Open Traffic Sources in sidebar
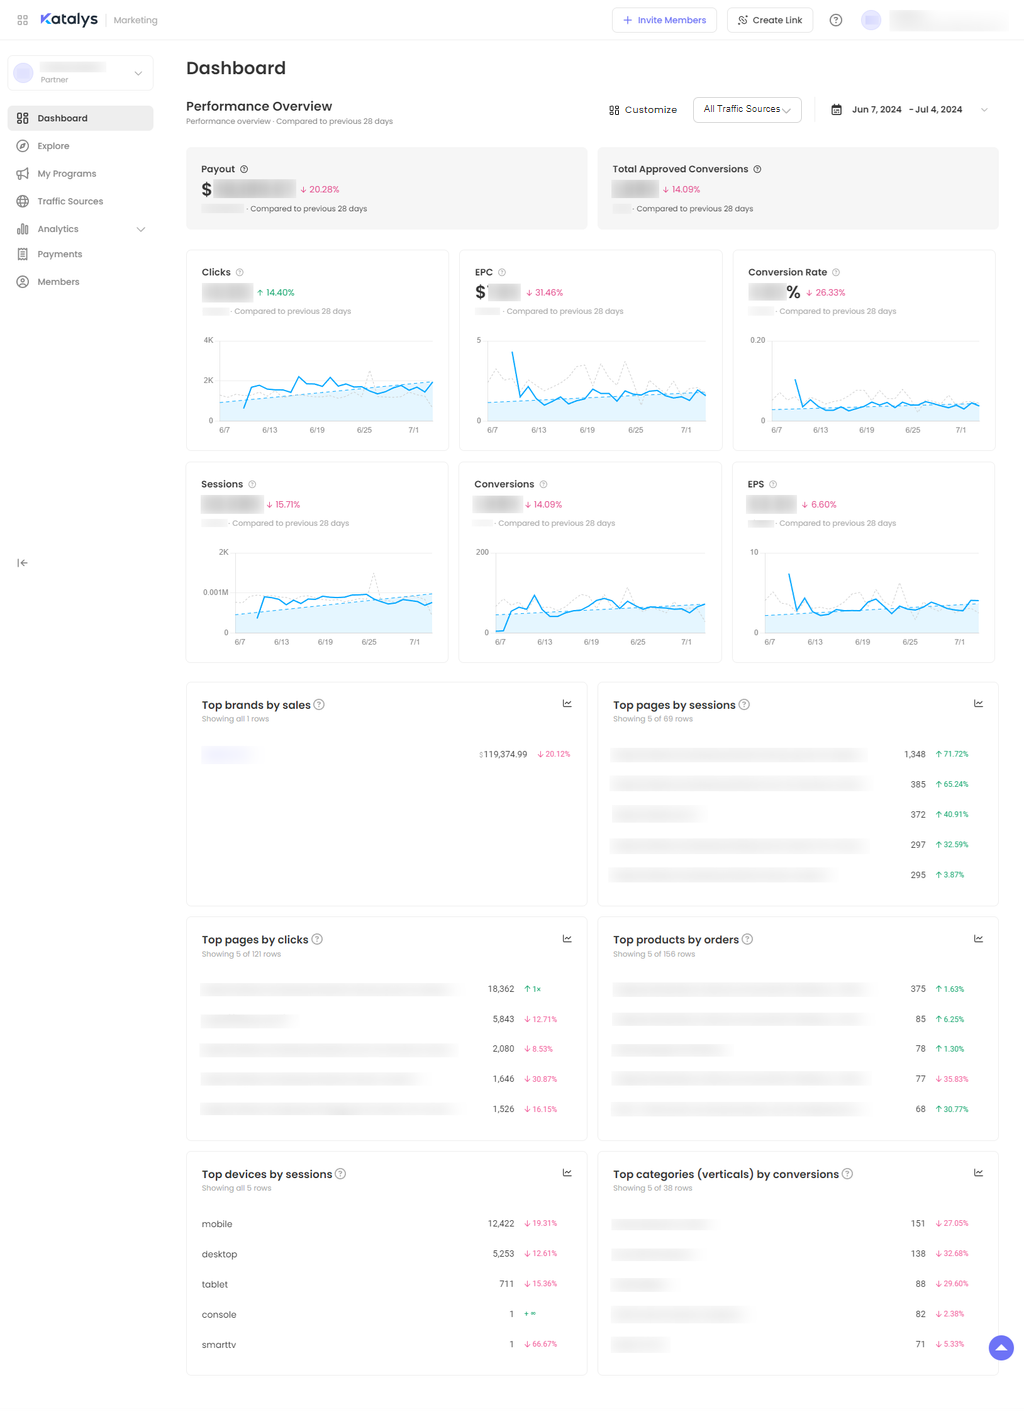The width and height of the screenshot is (1024, 1412). pyautogui.click(x=70, y=201)
